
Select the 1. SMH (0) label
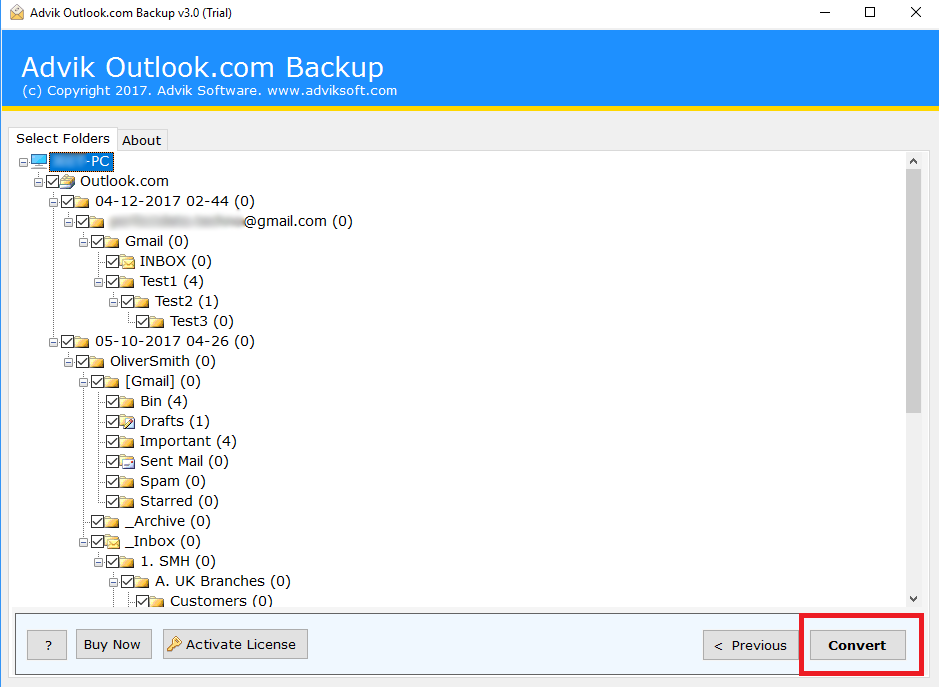click(178, 561)
